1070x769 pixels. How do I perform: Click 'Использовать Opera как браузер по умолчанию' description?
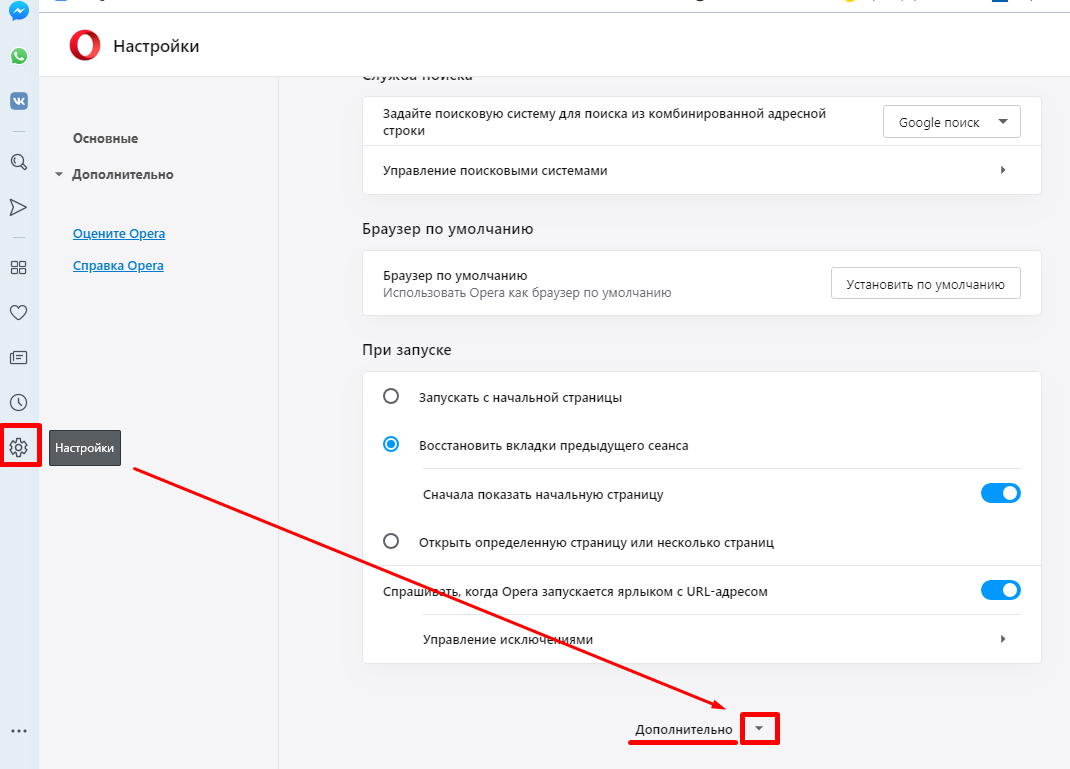pos(527,293)
